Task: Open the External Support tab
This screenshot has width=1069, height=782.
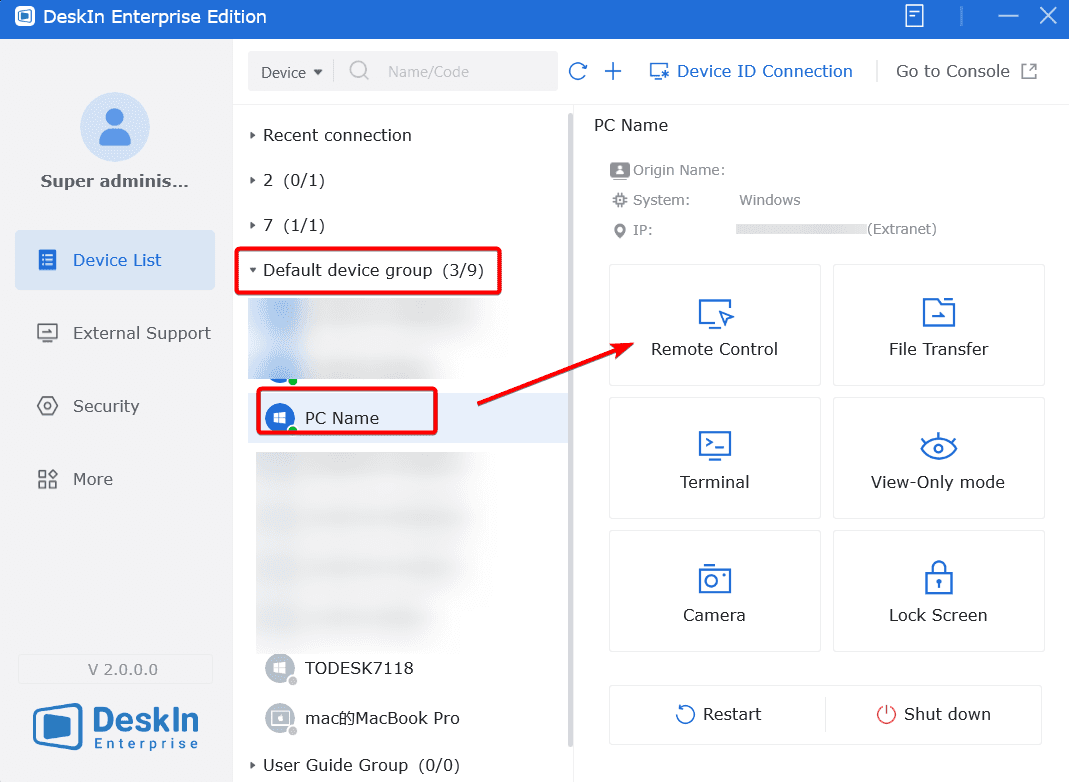Action: tap(115, 333)
